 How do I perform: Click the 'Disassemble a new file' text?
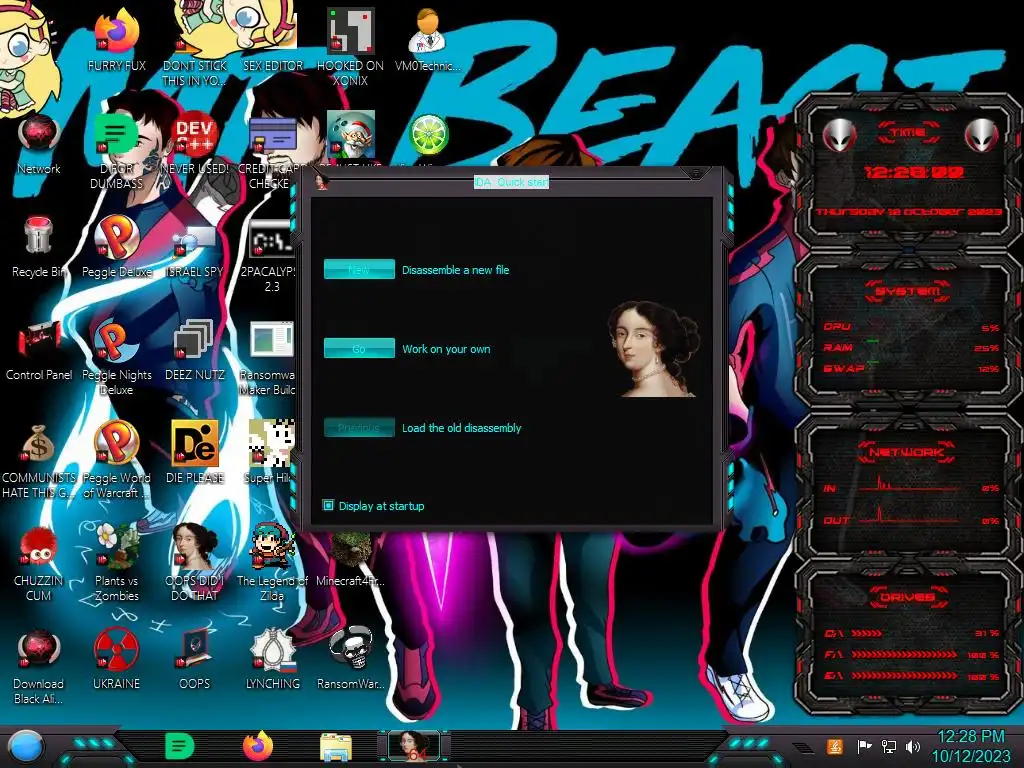pos(455,270)
